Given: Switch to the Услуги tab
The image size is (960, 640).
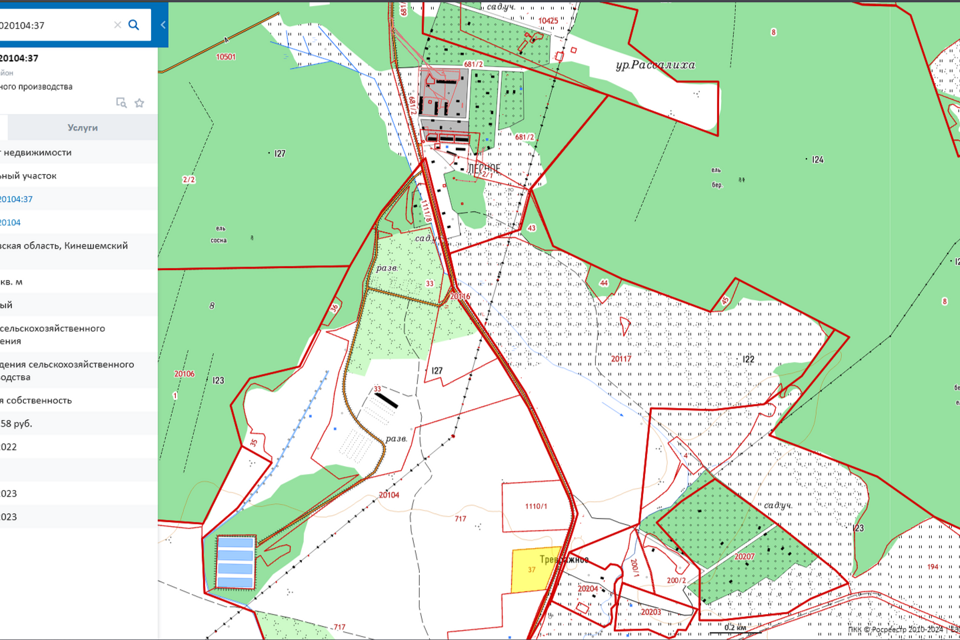Looking at the screenshot, I should point(82,128).
